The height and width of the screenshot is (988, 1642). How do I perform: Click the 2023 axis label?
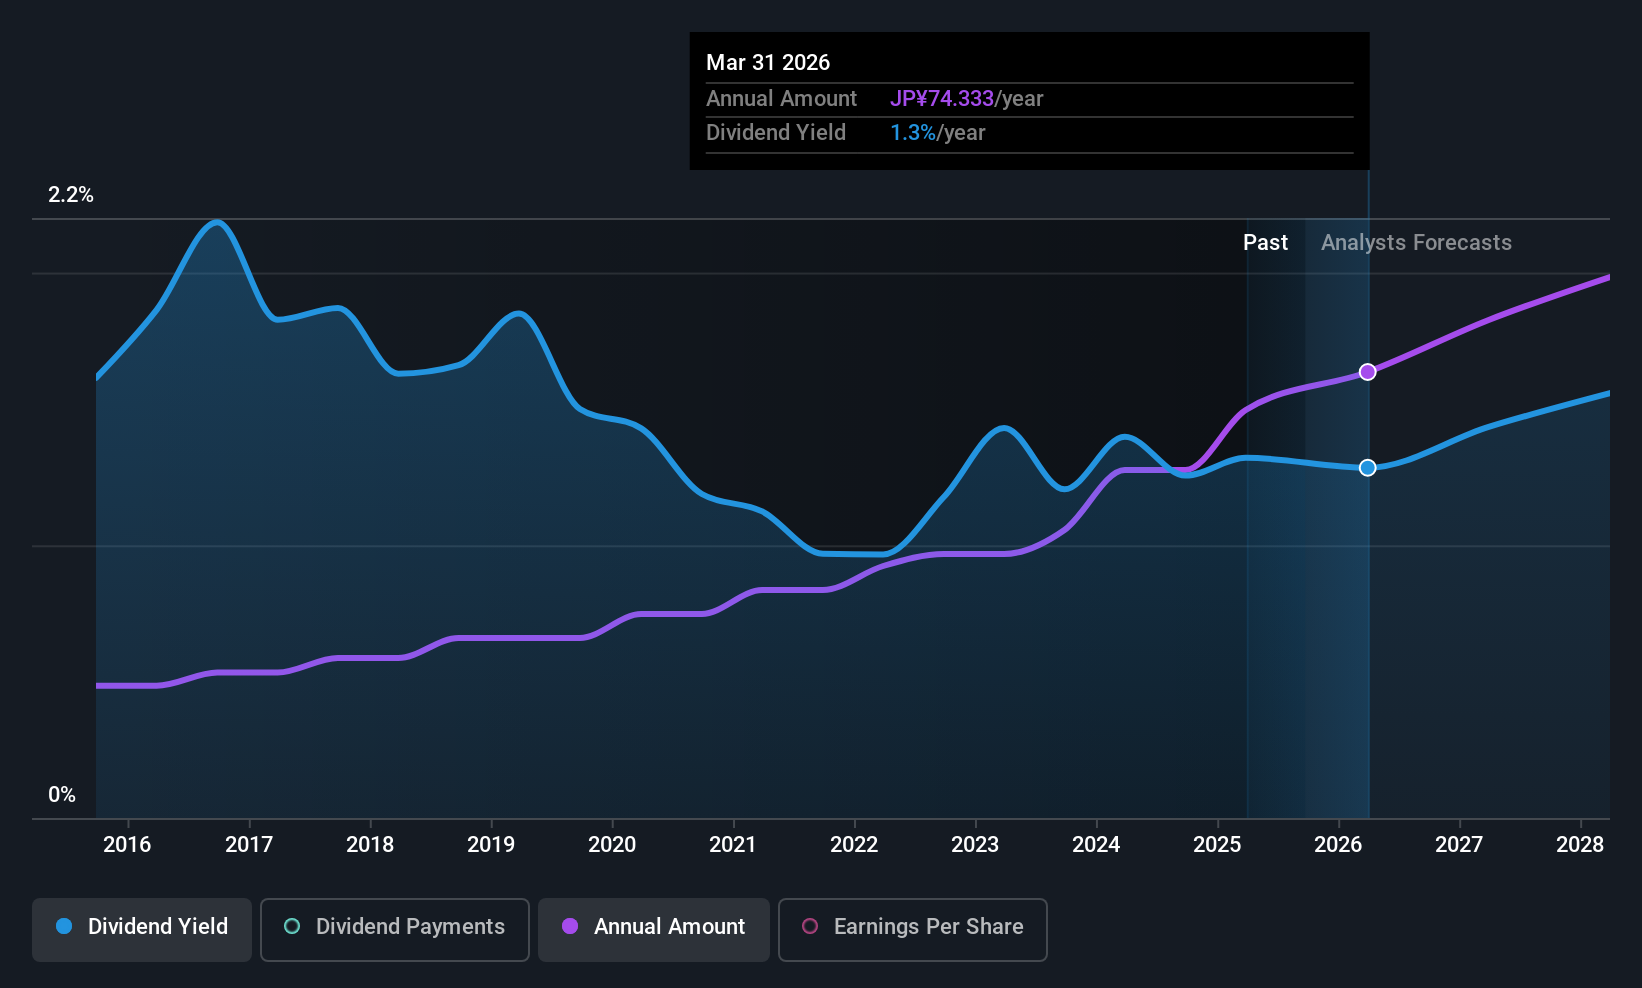pos(975,845)
